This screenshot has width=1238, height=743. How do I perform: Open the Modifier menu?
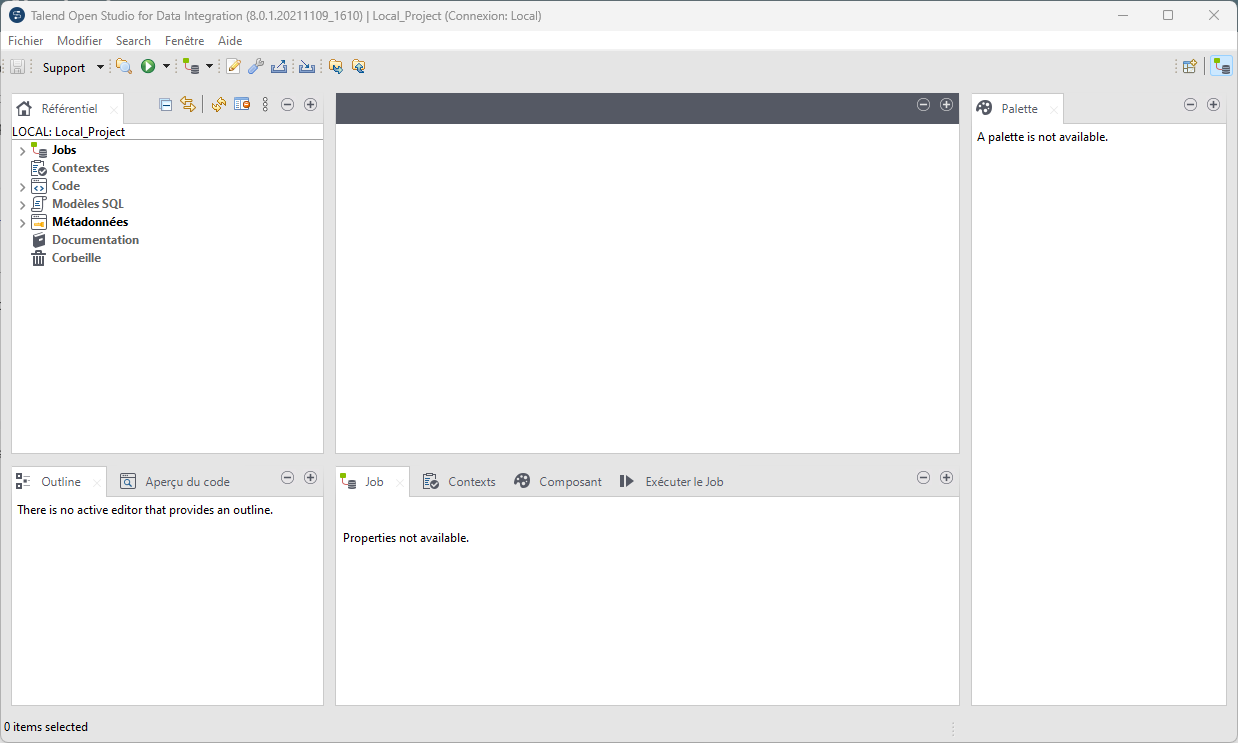click(80, 41)
